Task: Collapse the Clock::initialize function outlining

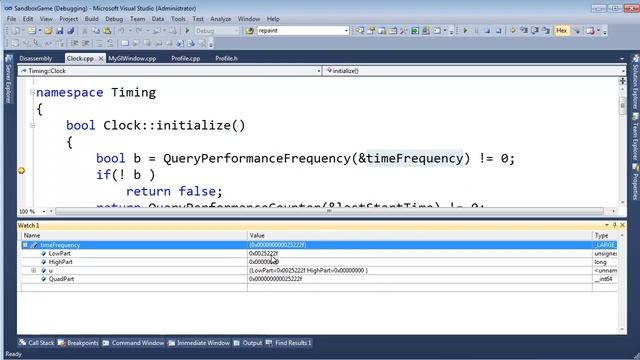Action: [32, 126]
